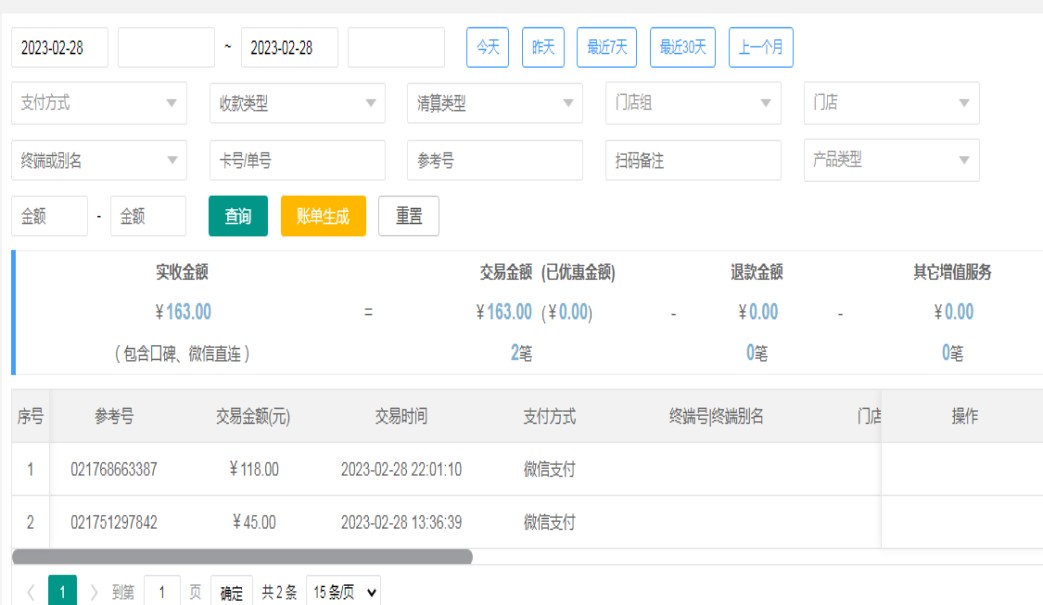This screenshot has width=1043, height=605.
Task: Click the 今天 quick date button
Action: click(488, 47)
